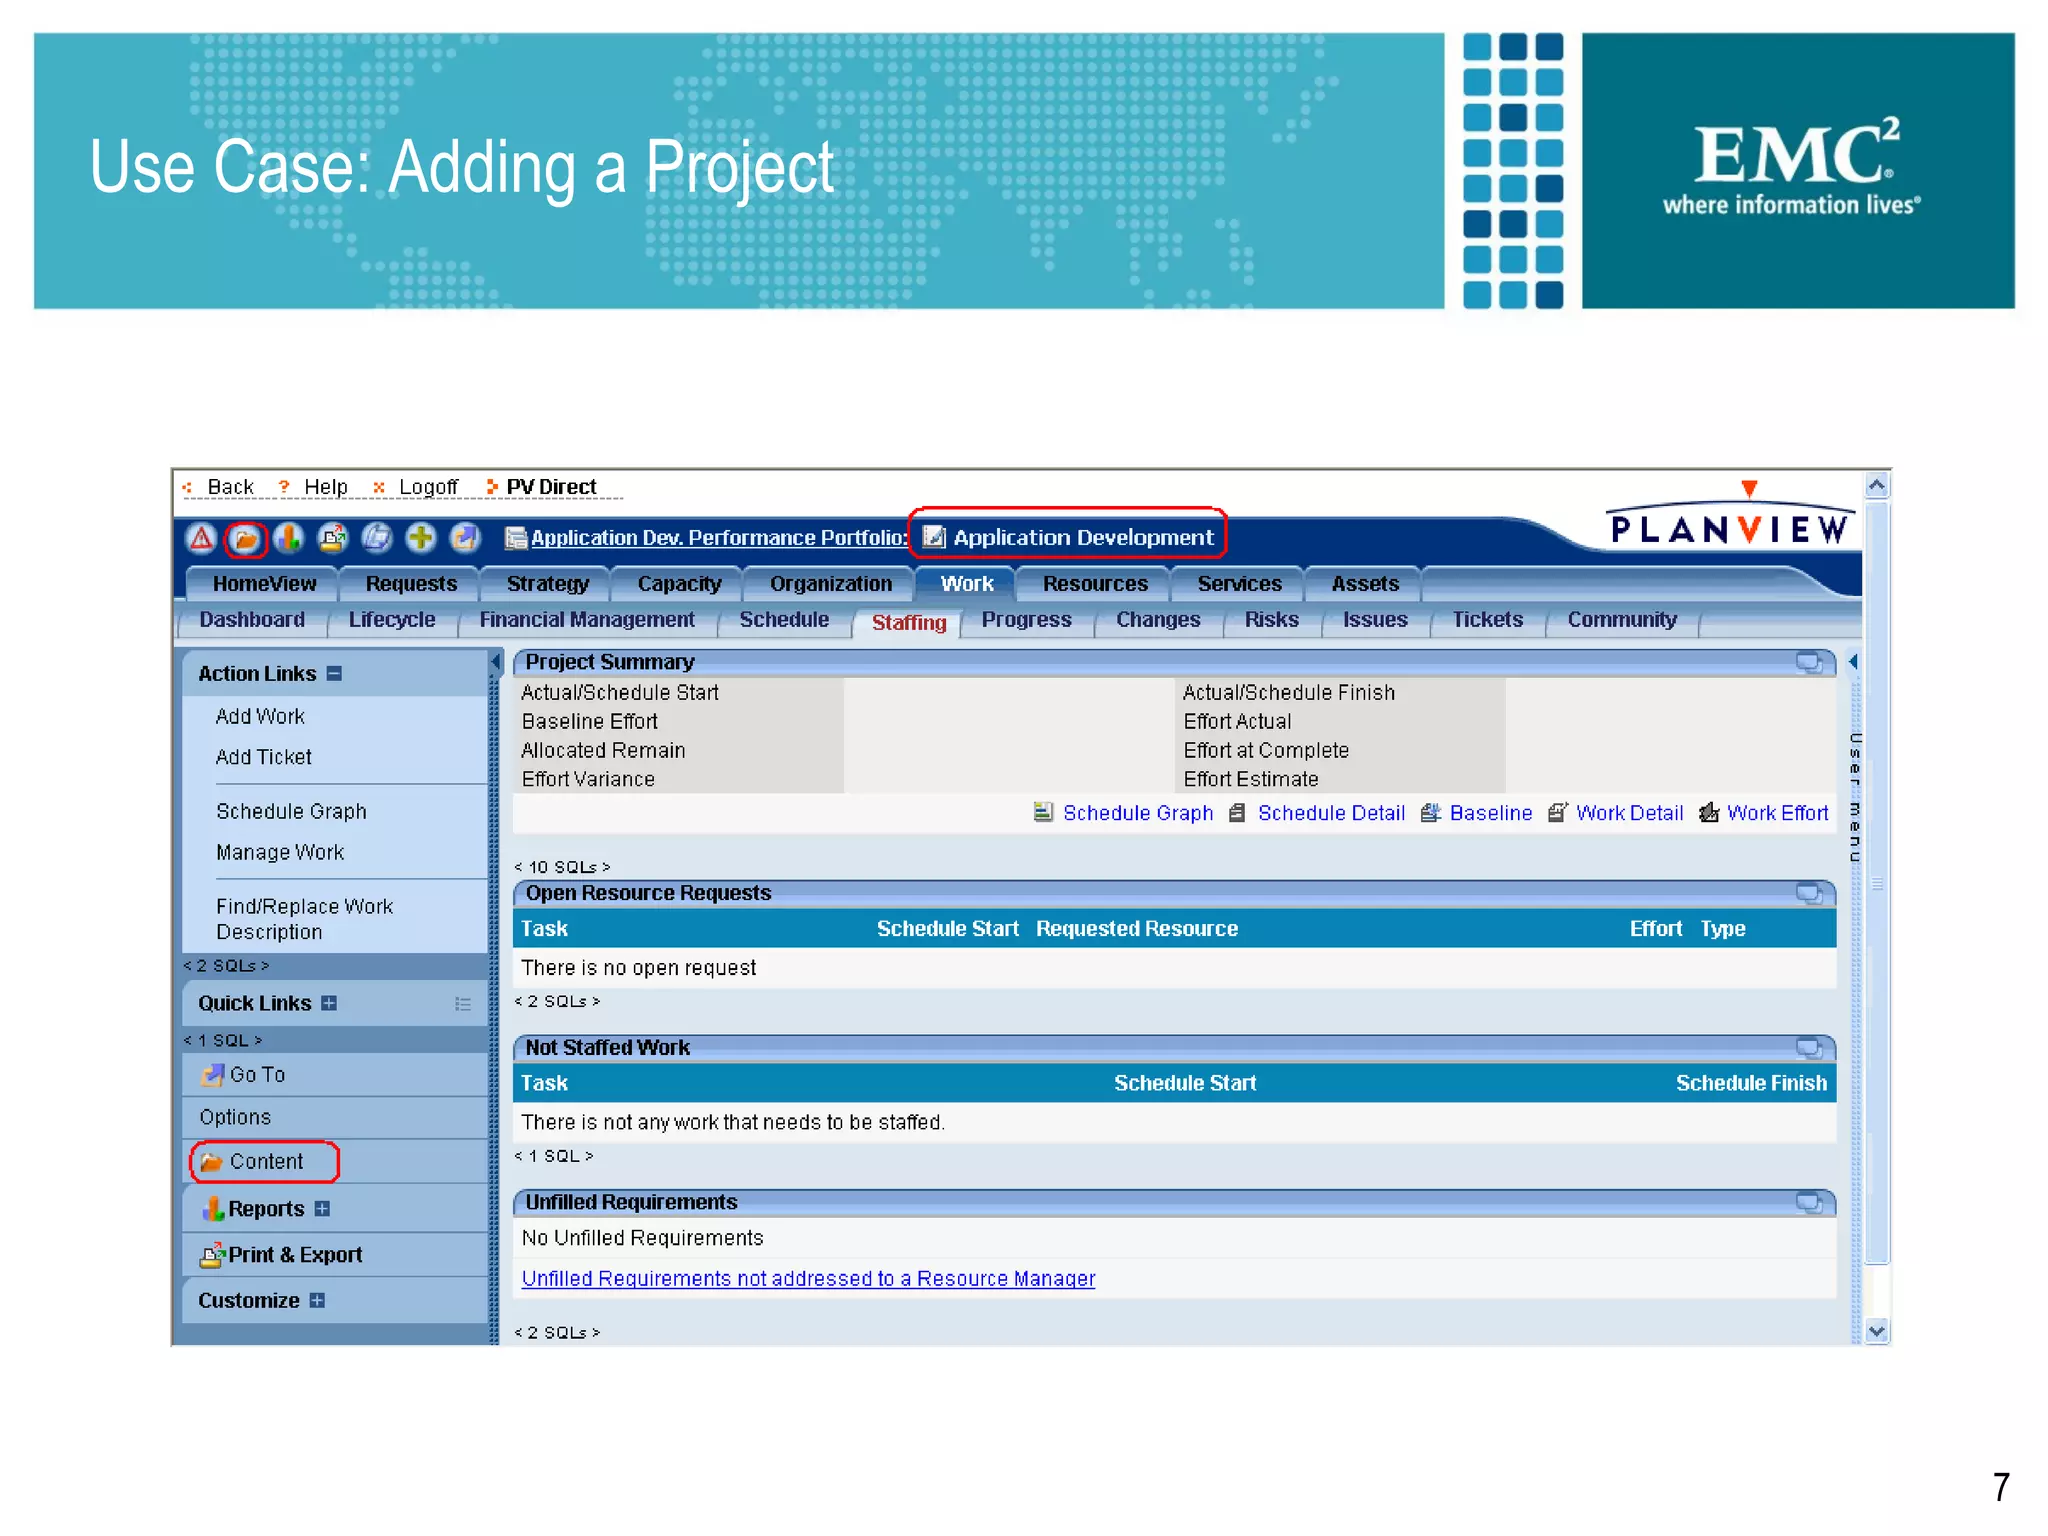Switch to the Community sub-tab

tap(1621, 620)
